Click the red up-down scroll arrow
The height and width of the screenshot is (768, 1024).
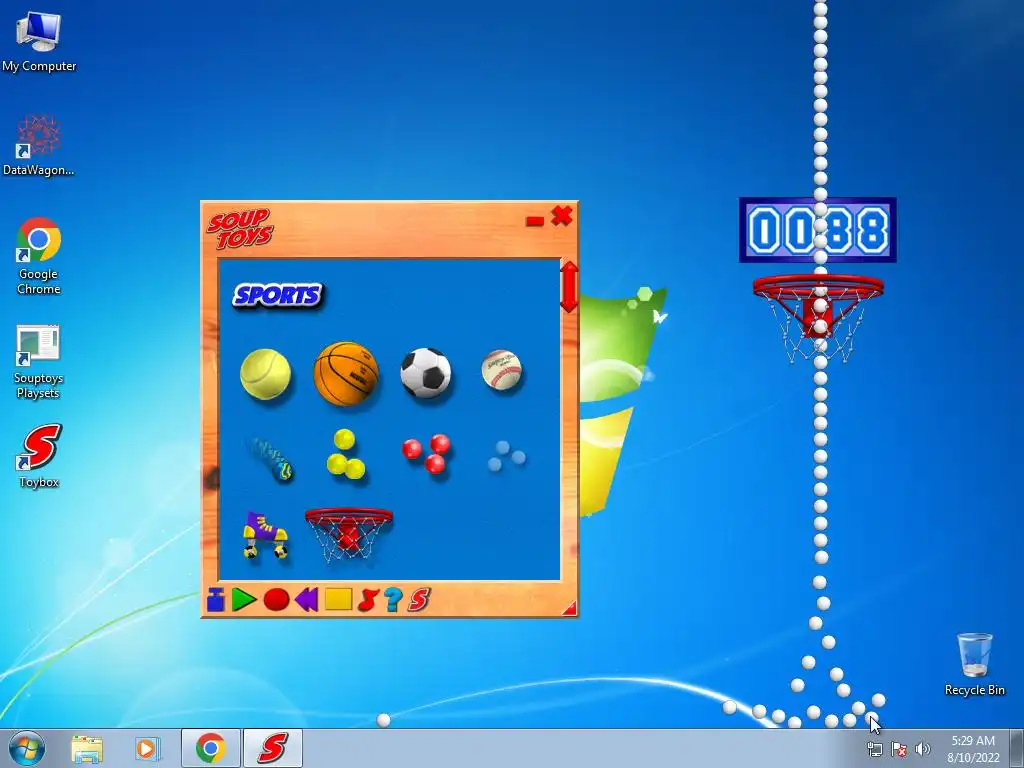569,287
